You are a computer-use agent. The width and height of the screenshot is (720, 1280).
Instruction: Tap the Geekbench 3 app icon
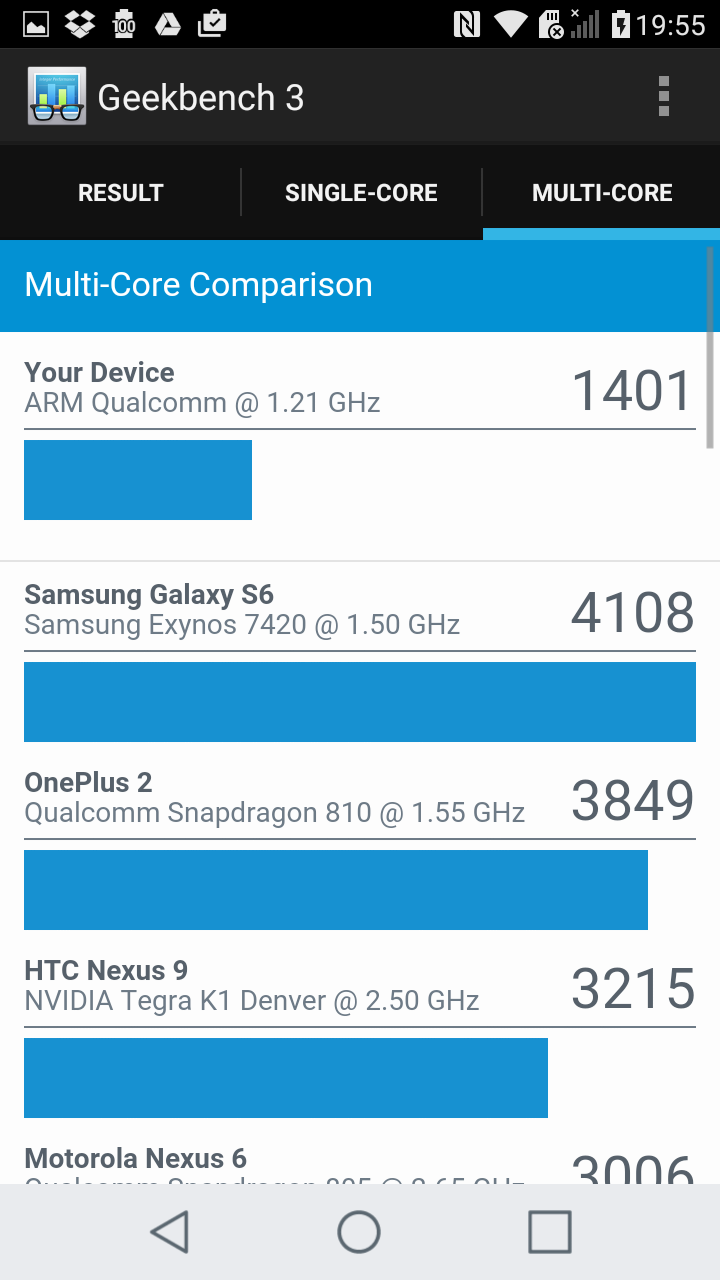tap(57, 97)
